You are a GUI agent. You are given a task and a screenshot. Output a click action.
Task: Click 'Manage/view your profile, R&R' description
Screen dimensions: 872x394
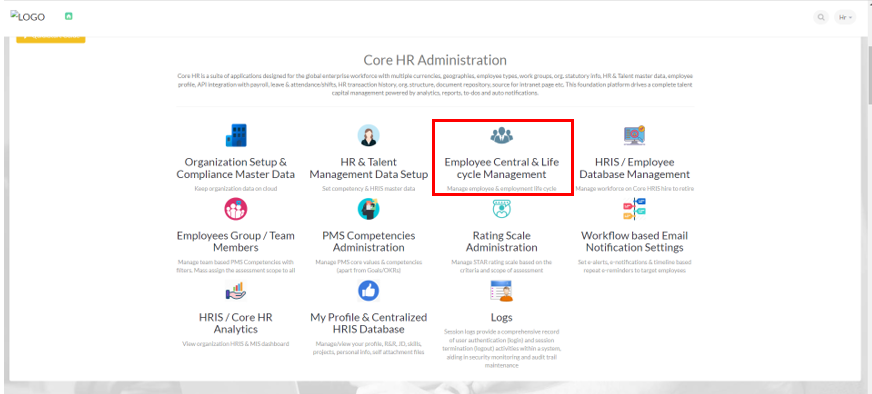(368, 348)
